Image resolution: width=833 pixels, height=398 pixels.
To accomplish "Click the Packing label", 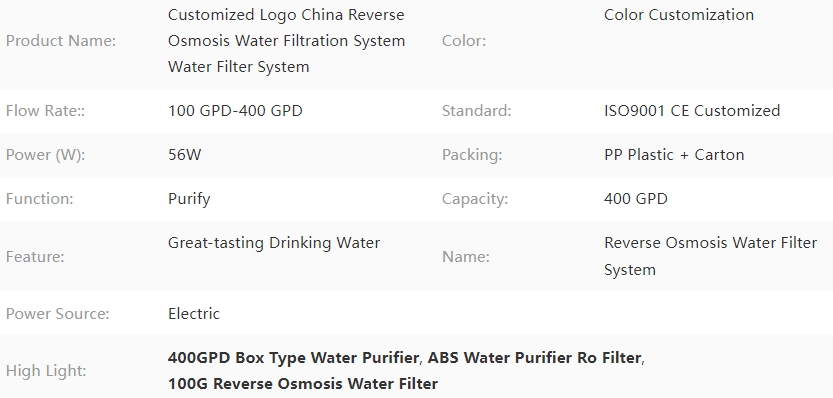I will pyautogui.click(x=472, y=155).
